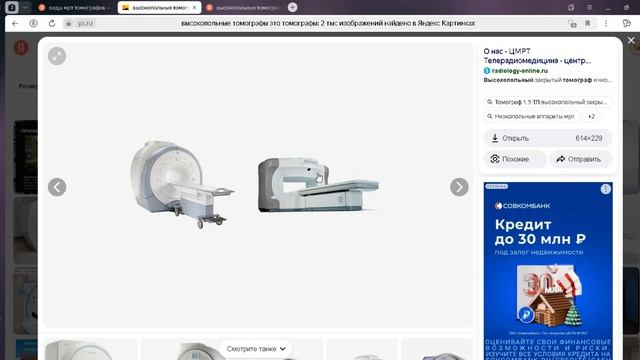Click the browser back arrow
Viewport: 640px width, 360px height.
15,23
